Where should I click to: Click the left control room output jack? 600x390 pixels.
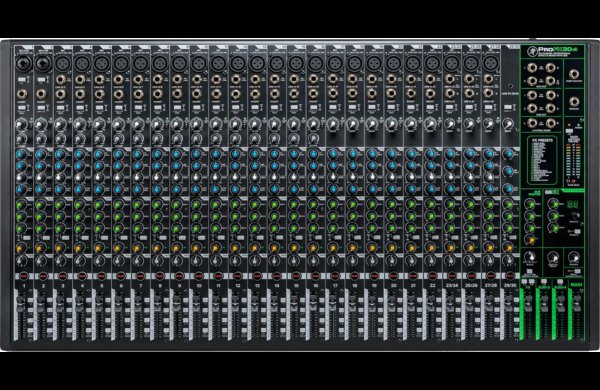point(532,123)
